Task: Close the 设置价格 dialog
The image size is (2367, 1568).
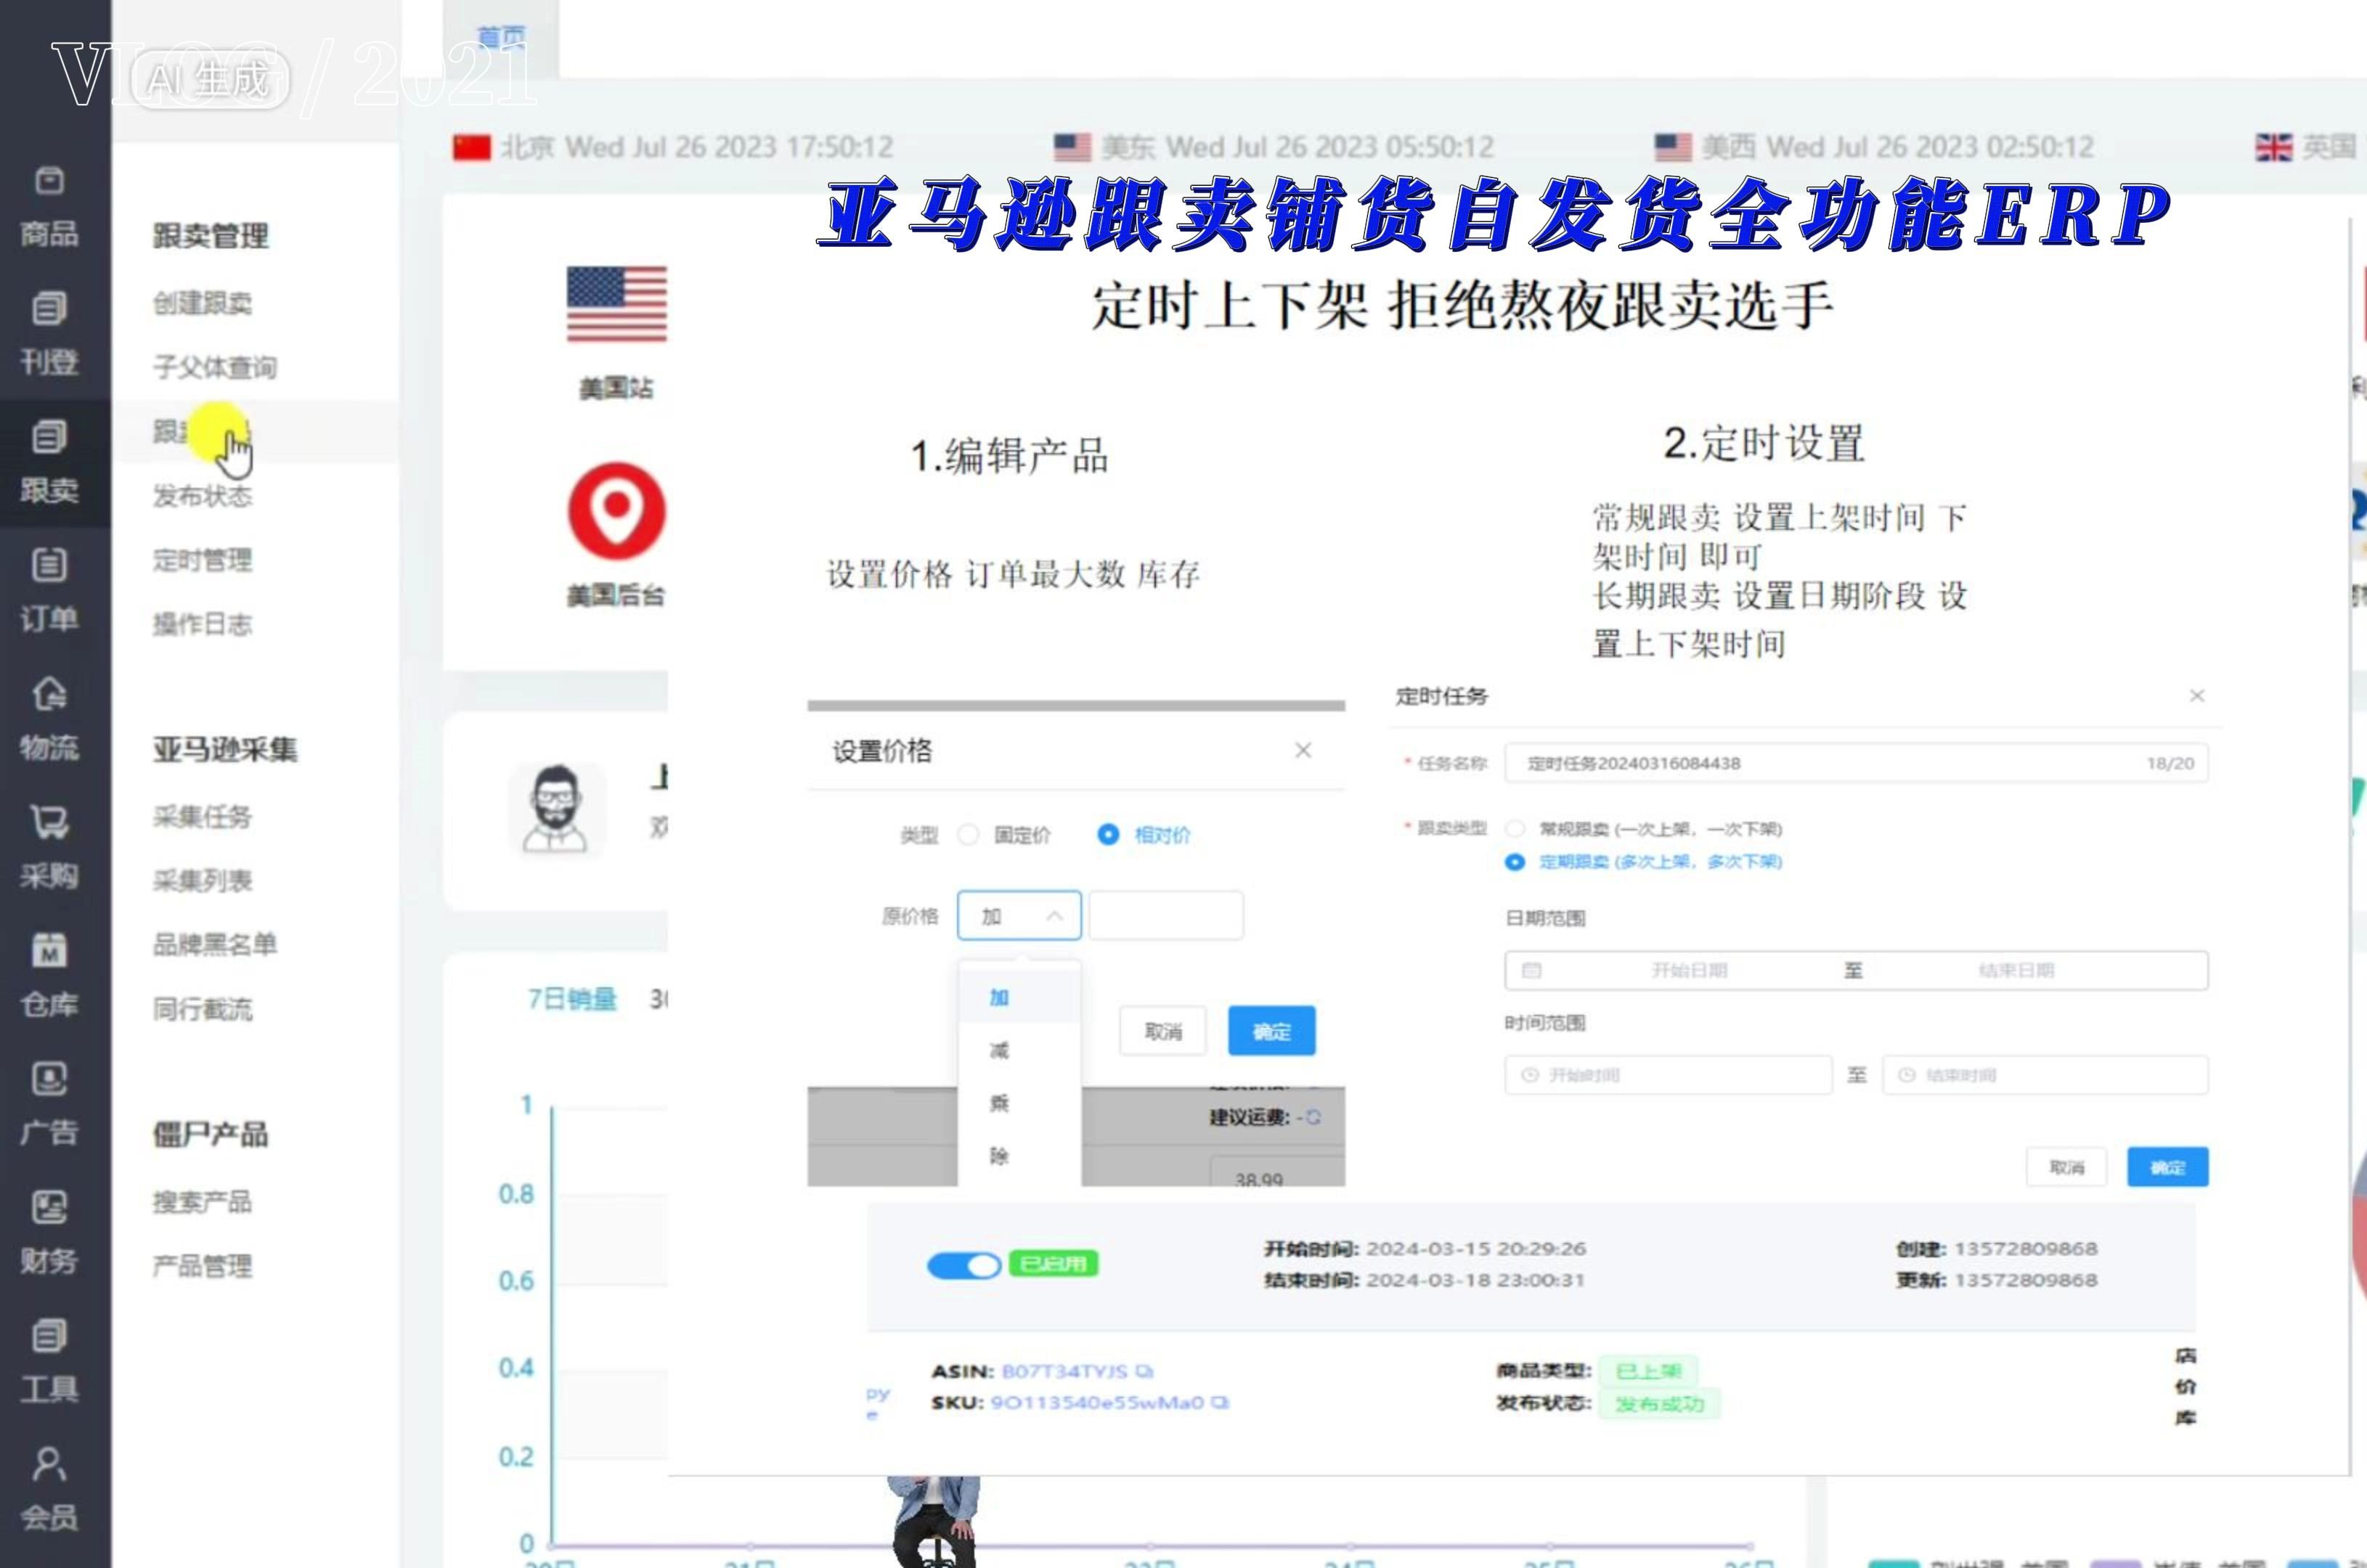Action: pyautogui.click(x=1302, y=750)
